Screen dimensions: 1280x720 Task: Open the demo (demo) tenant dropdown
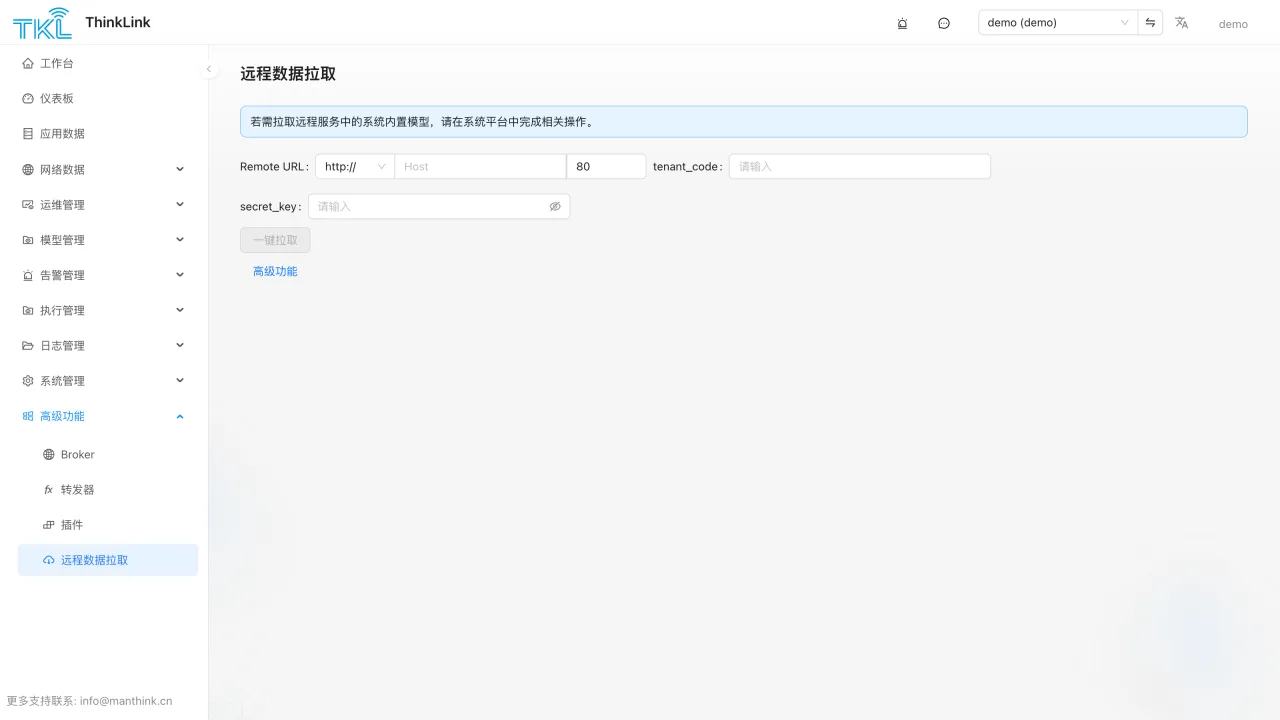point(1058,23)
